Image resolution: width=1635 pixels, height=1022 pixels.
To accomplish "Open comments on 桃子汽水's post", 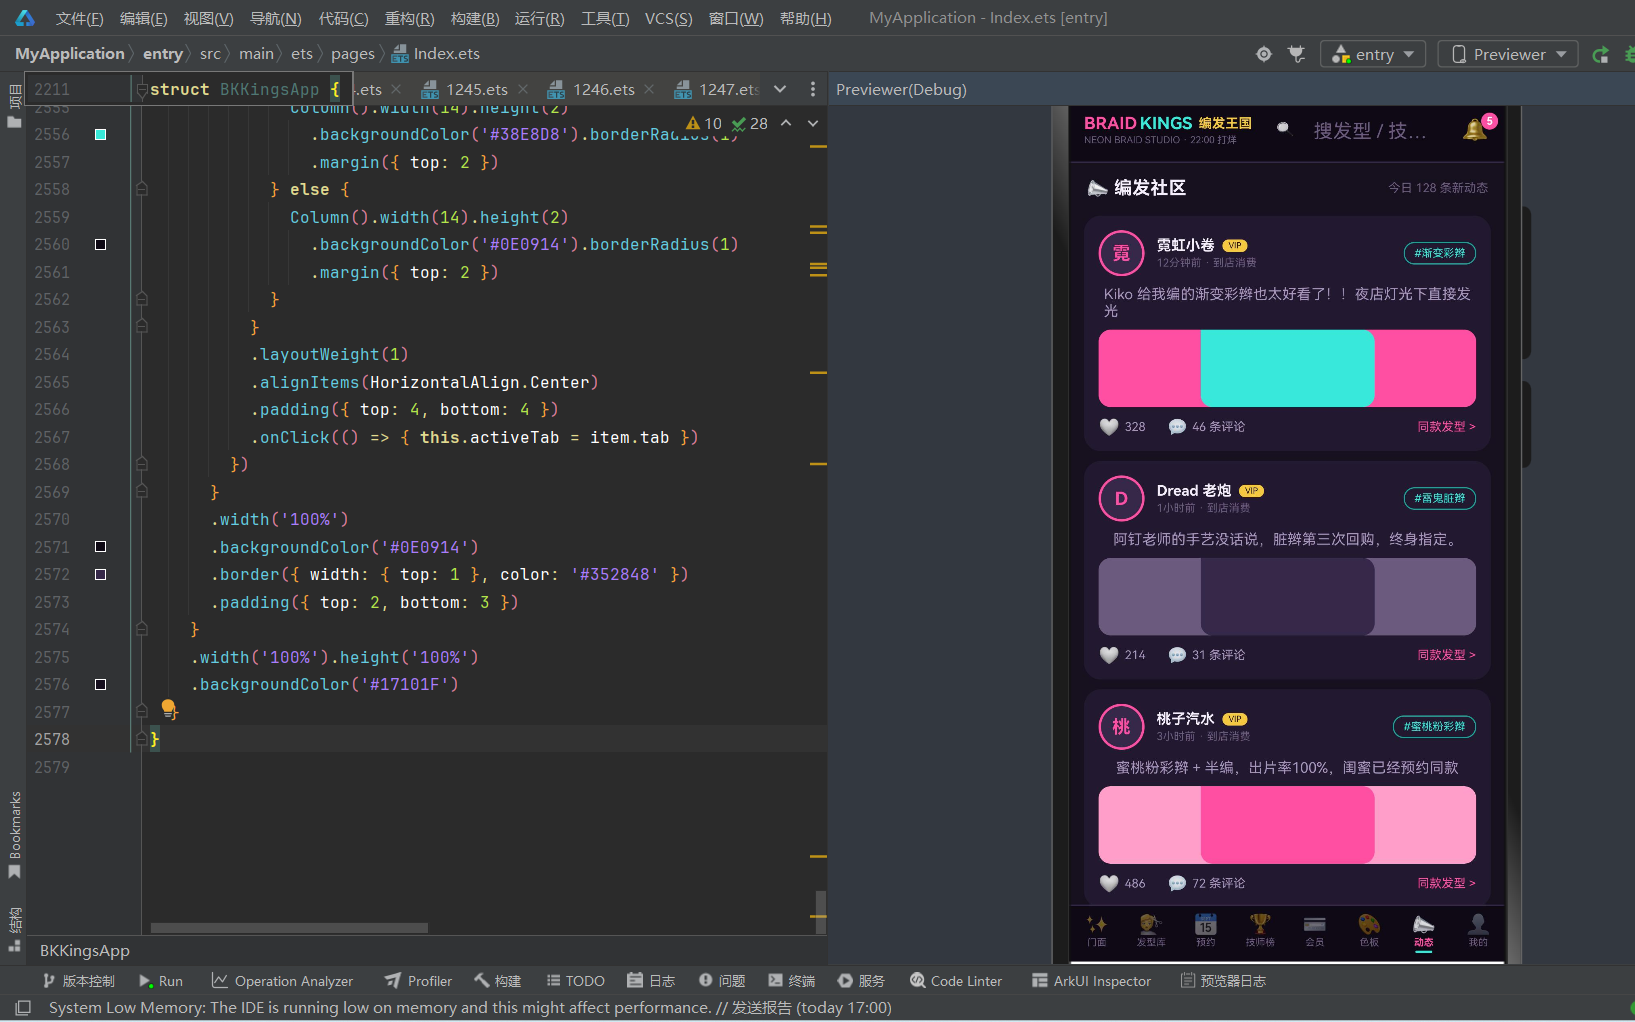I will tap(1207, 883).
